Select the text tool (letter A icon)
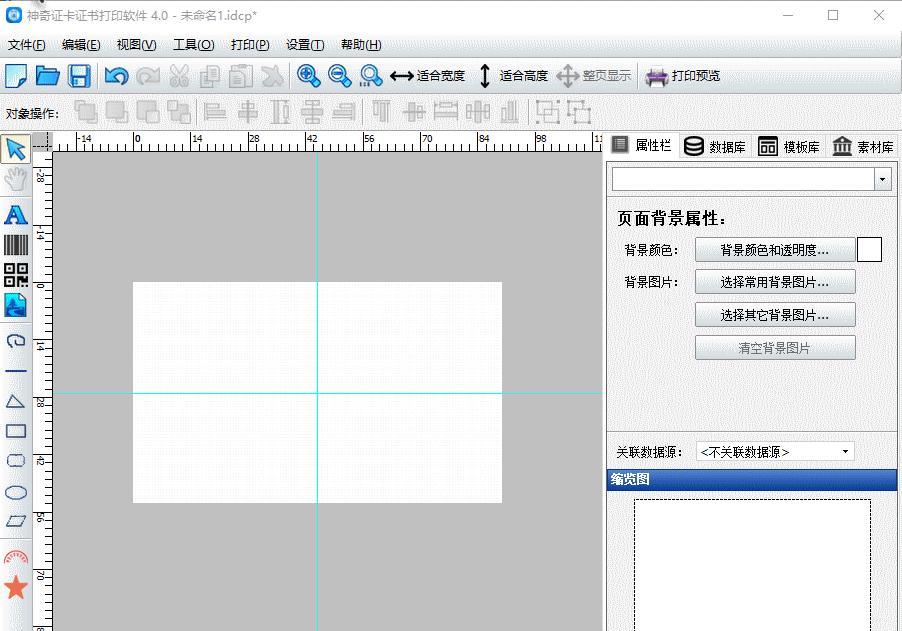902x631 pixels. pos(16,215)
